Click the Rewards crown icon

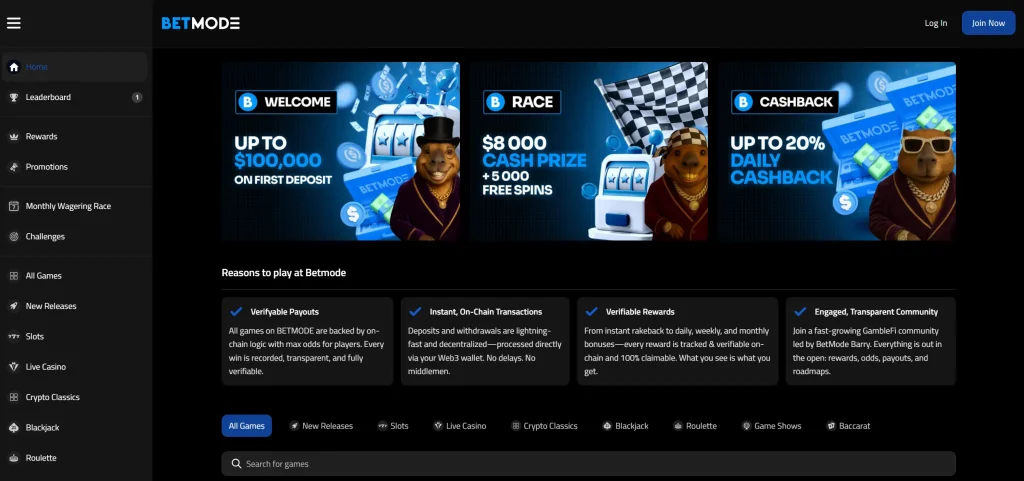(x=14, y=136)
